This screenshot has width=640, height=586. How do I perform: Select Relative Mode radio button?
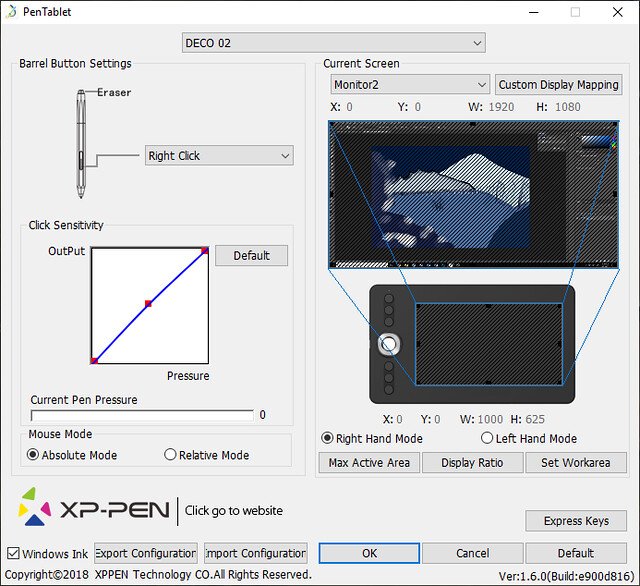point(170,455)
